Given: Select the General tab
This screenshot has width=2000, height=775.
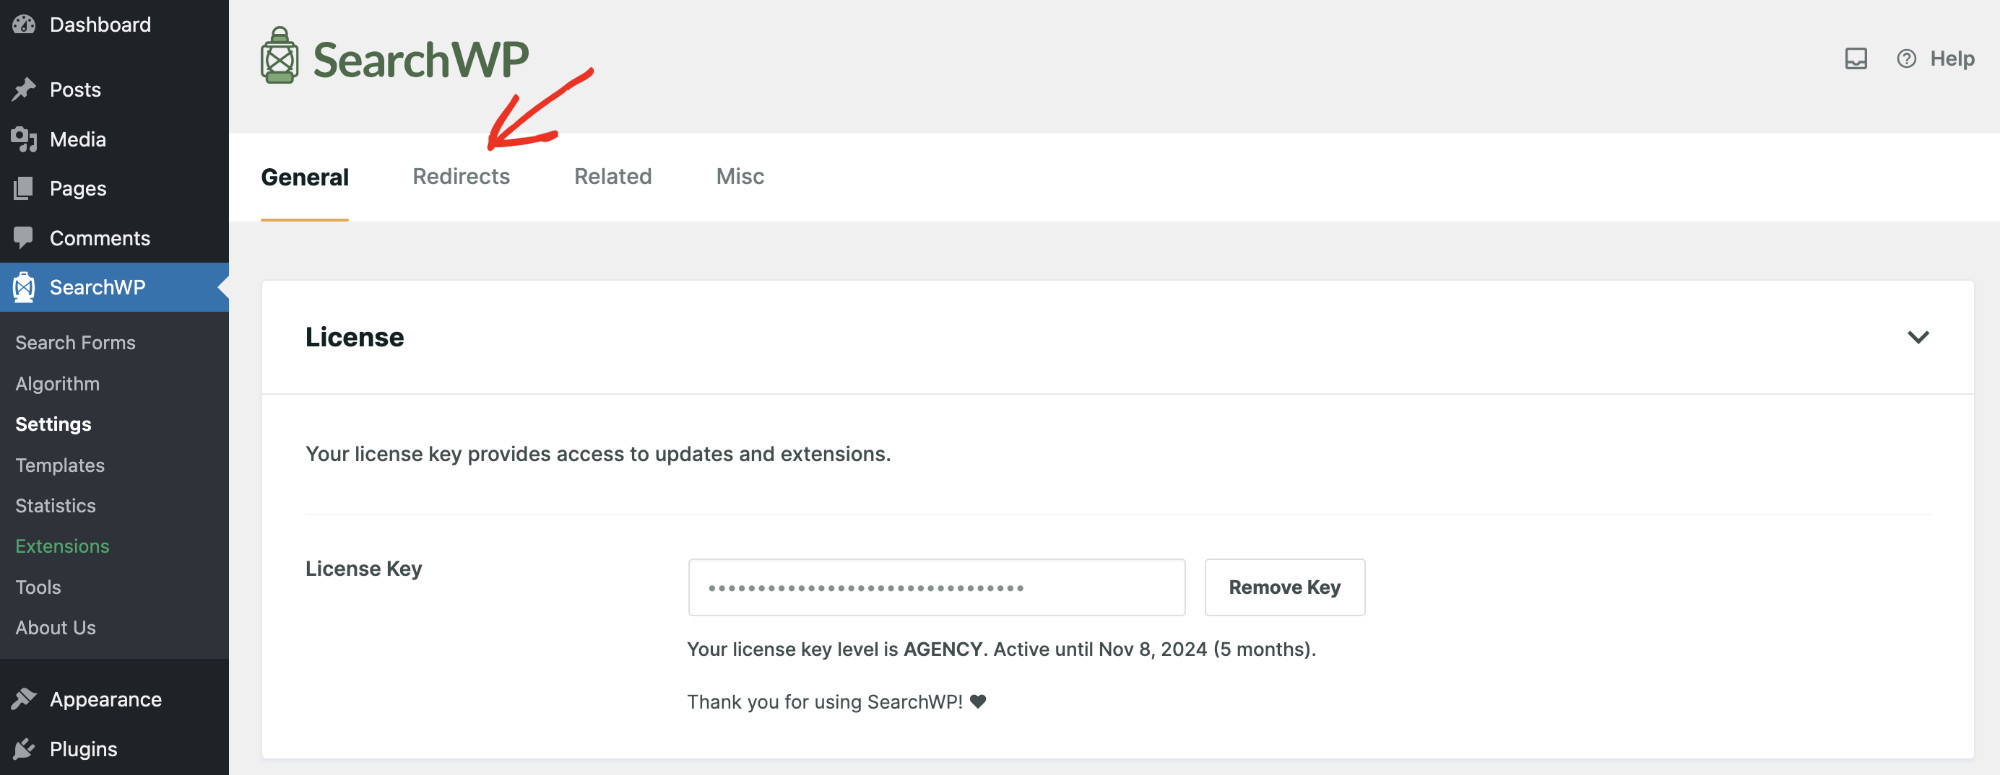Looking at the screenshot, I should [x=305, y=177].
